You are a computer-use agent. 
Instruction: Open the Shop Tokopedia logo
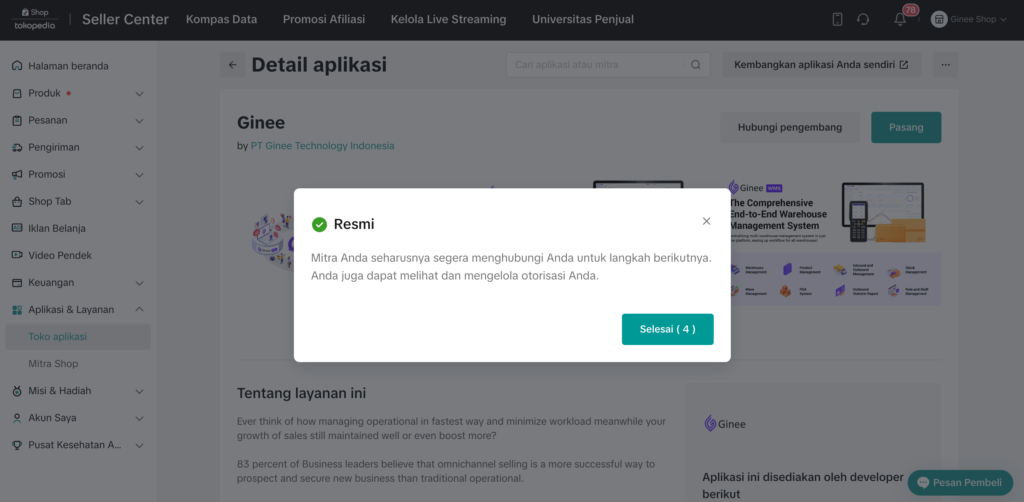pos(35,19)
